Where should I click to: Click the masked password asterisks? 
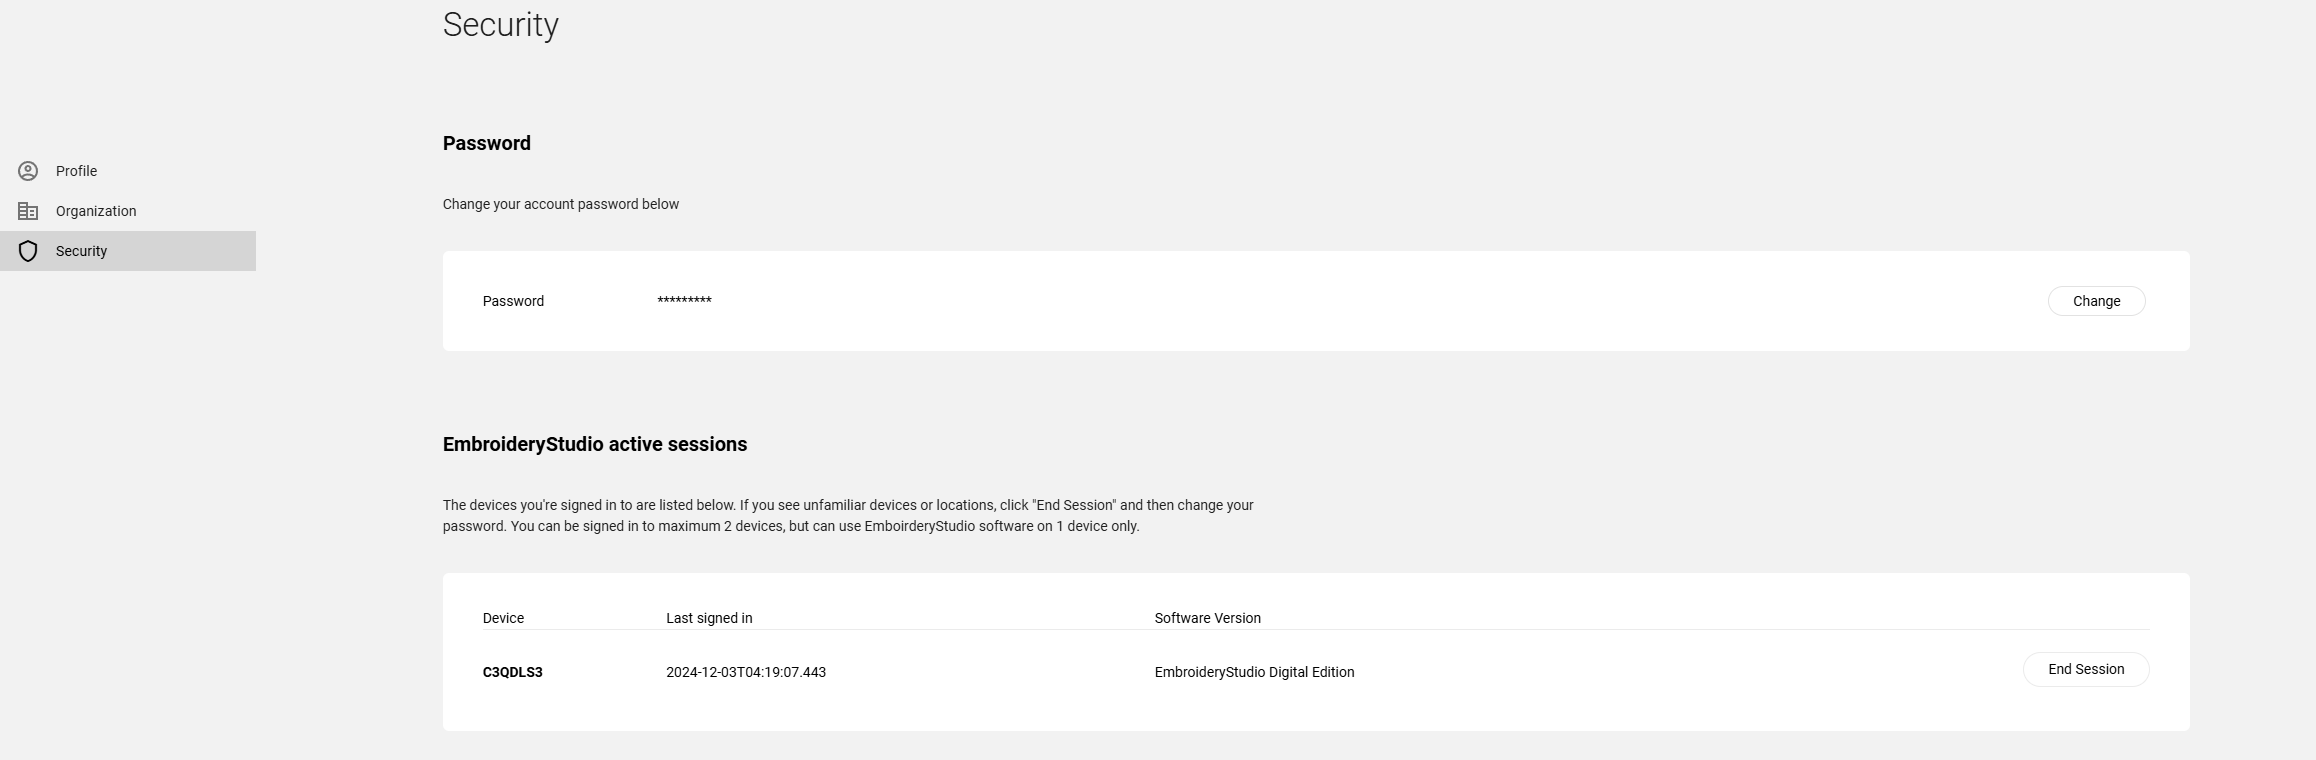[684, 301]
